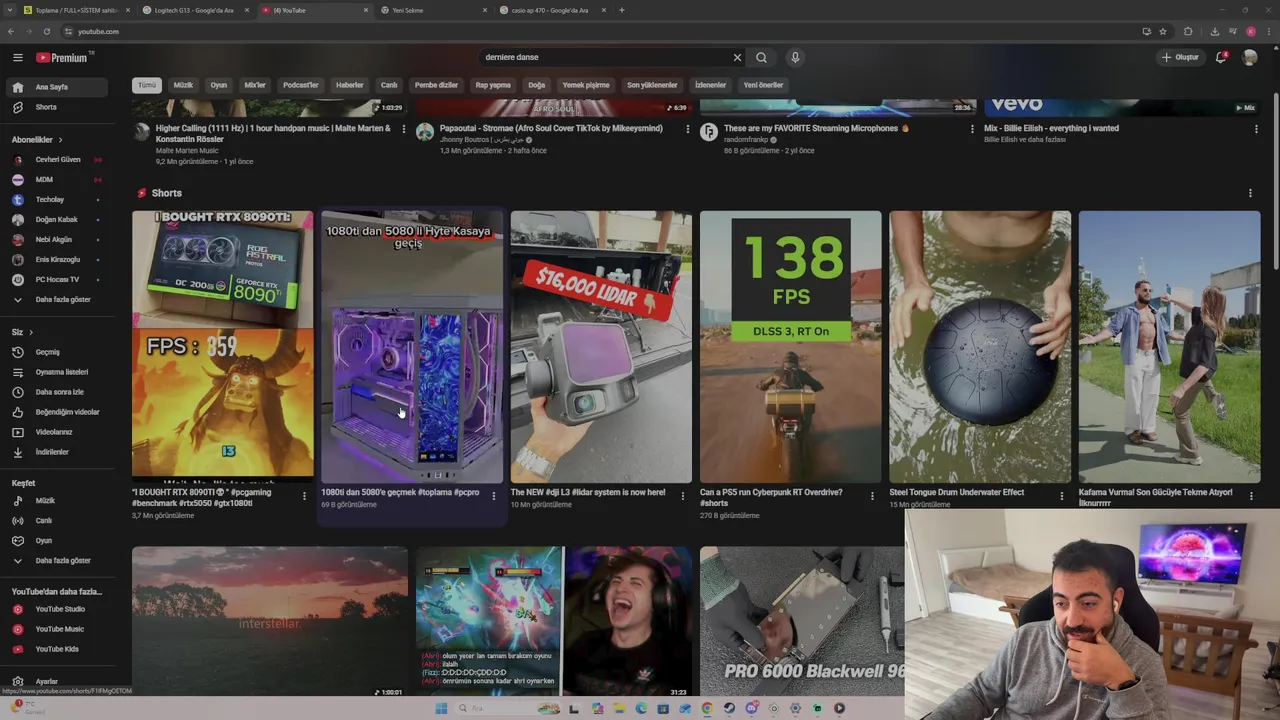Image resolution: width=1280 pixels, height=720 pixels.
Task: Clear the search box with the X
Action: (737, 58)
